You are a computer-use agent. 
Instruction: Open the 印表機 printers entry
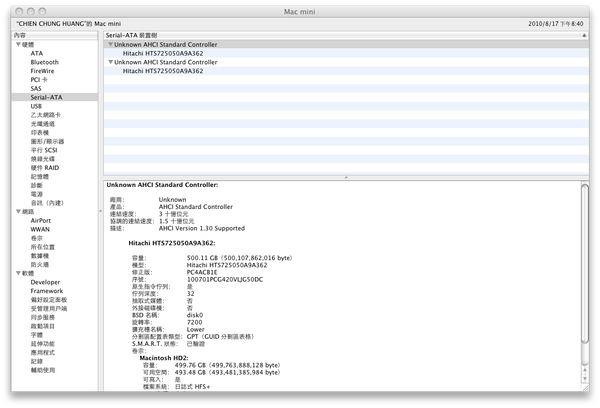[40, 132]
